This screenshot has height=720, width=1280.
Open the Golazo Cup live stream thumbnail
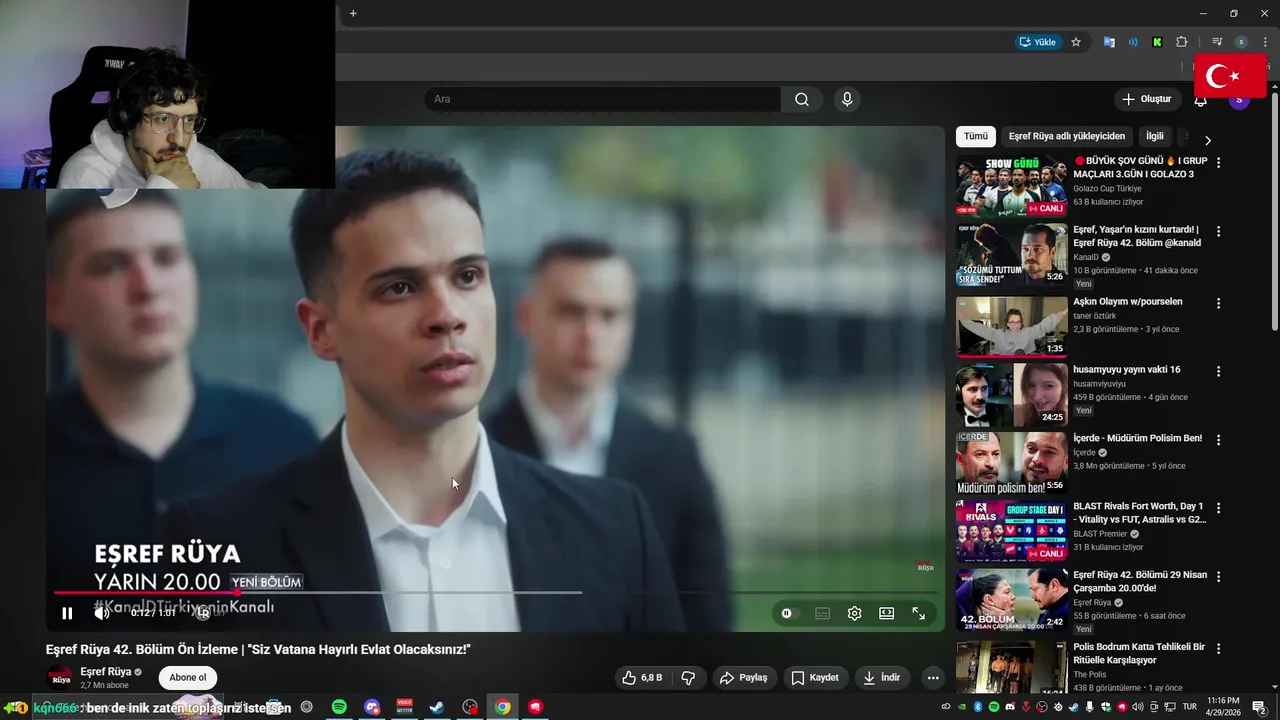tap(1011, 186)
